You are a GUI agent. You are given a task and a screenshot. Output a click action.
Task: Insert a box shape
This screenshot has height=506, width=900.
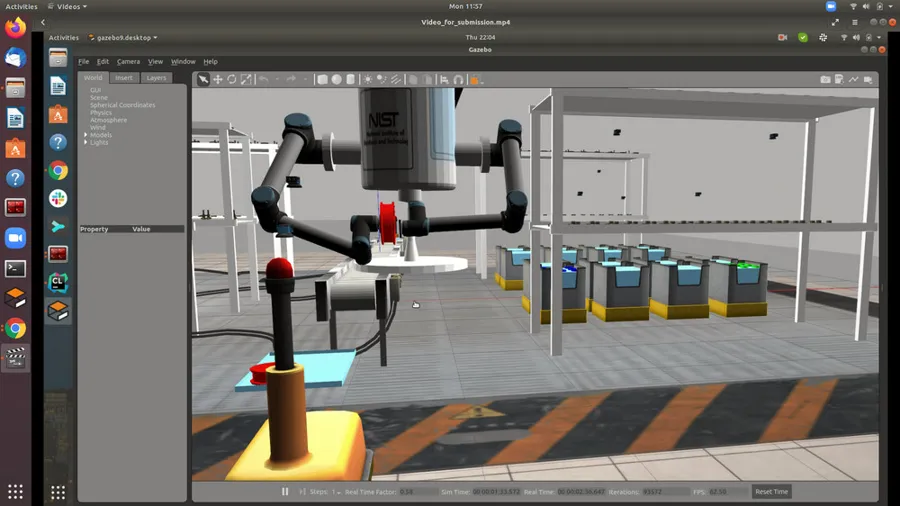click(323, 79)
